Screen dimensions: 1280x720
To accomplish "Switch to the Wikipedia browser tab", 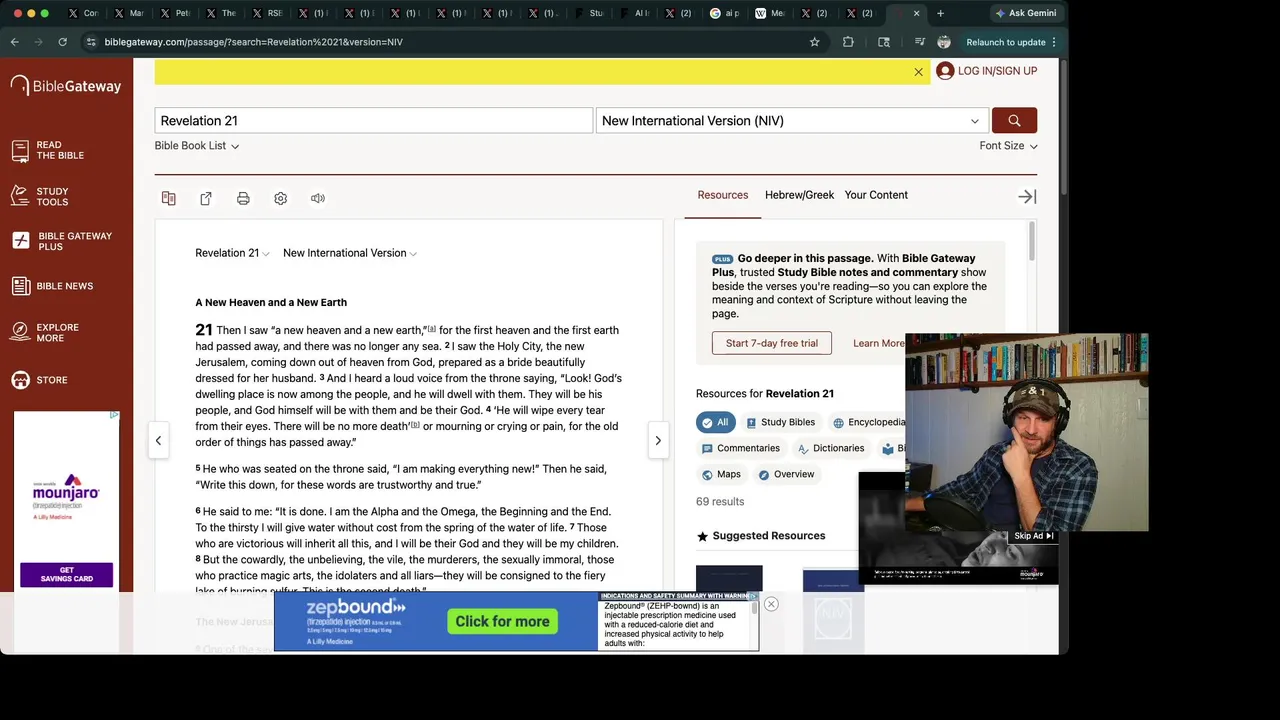I will (x=770, y=13).
